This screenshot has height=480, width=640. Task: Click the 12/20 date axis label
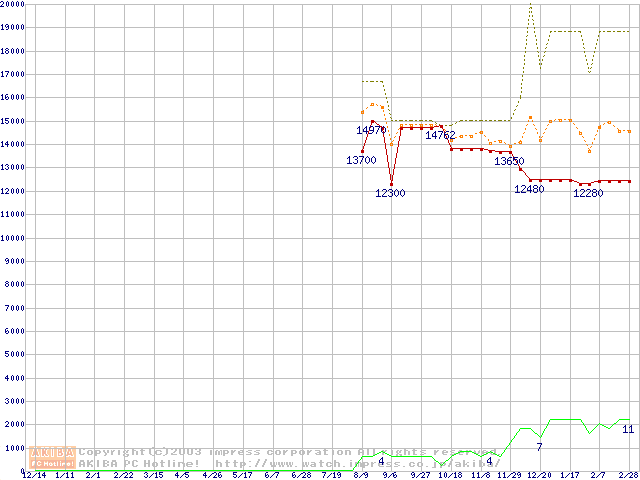(x=539, y=475)
